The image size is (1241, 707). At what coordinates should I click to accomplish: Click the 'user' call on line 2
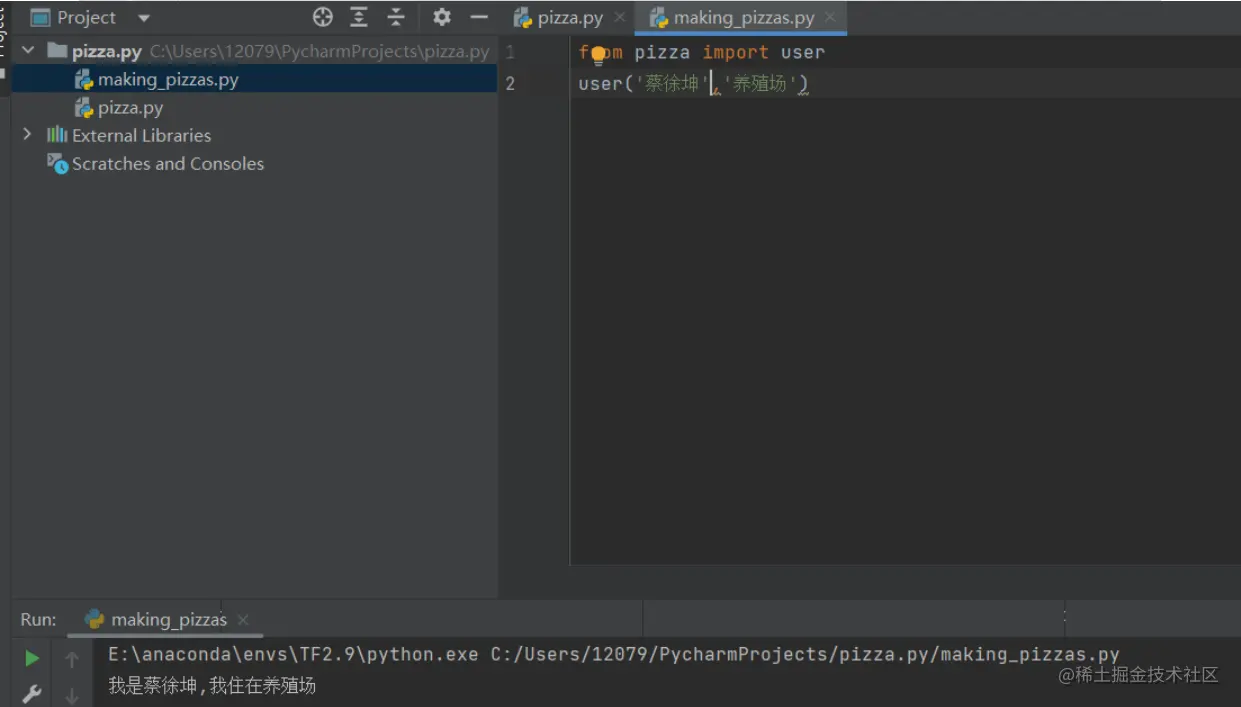(601, 83)
